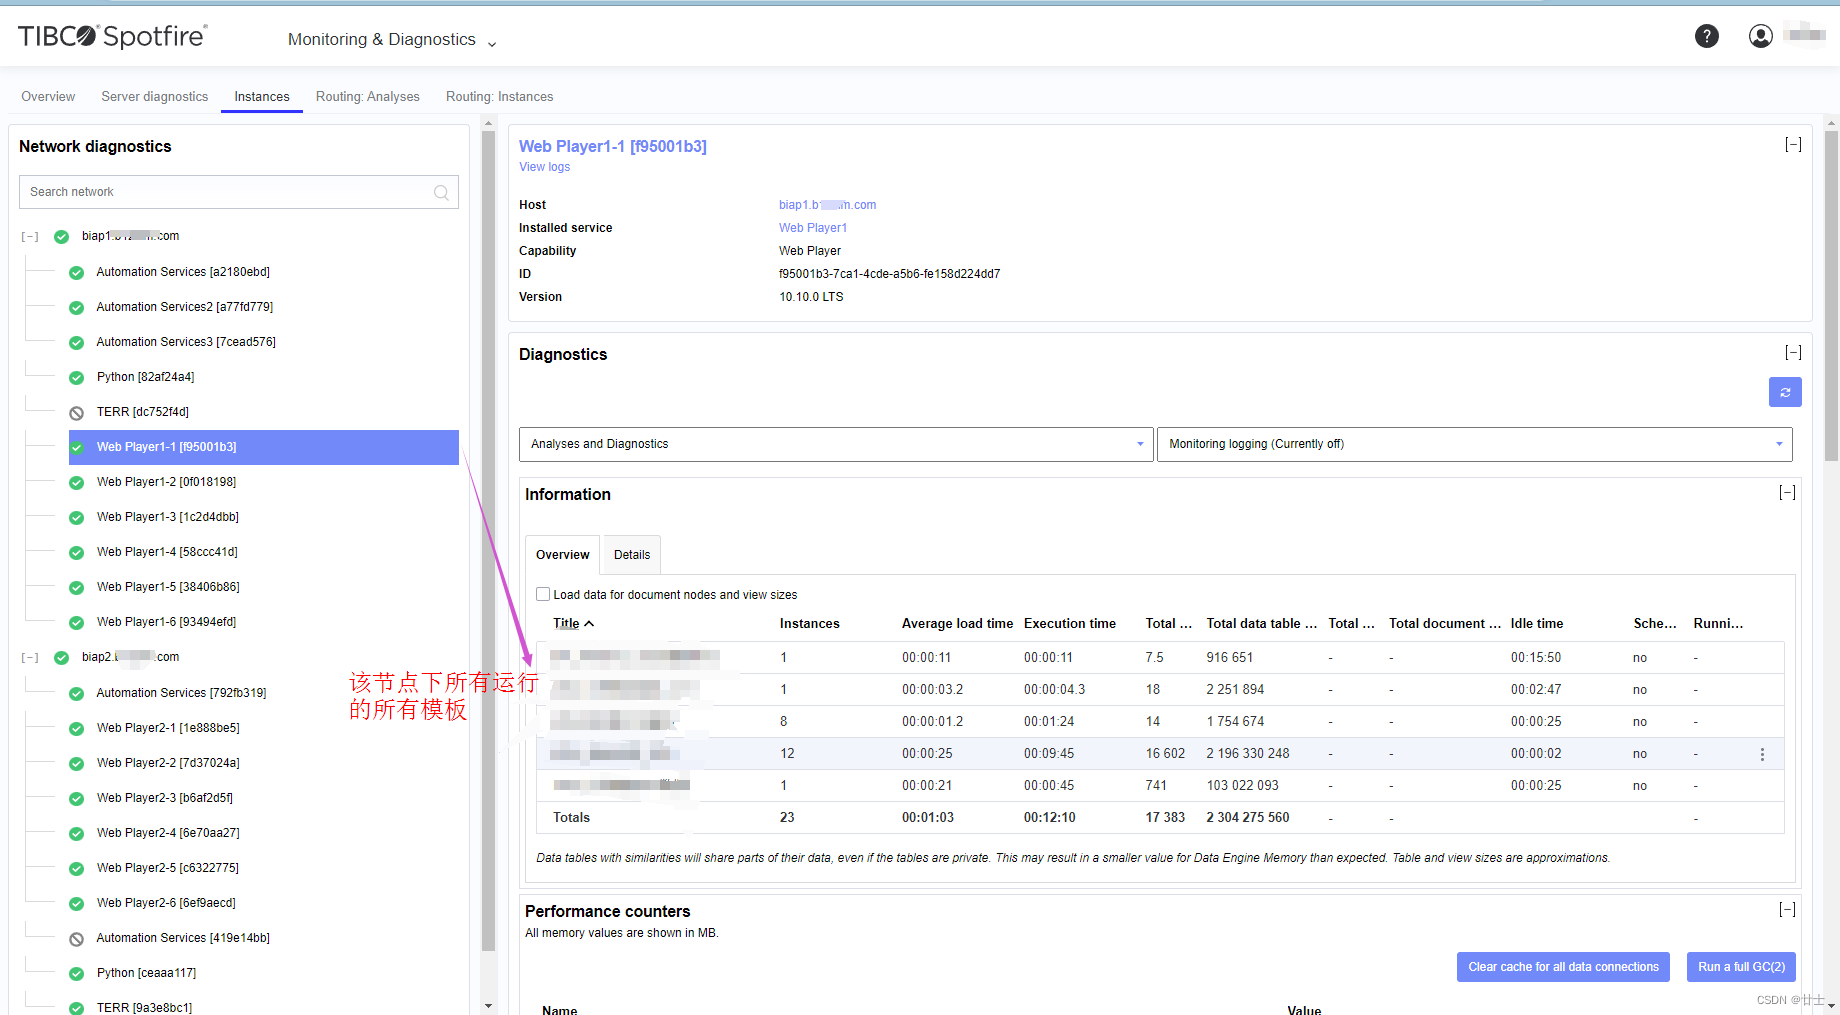
Task: Collapse the Web Player1-1 details panel
Action: 1793,145
